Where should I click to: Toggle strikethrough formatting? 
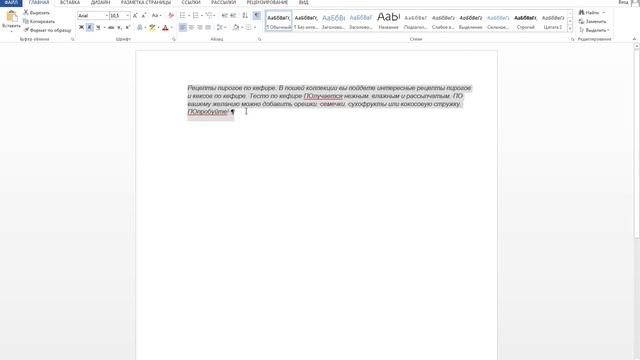(x=111, y=27)
